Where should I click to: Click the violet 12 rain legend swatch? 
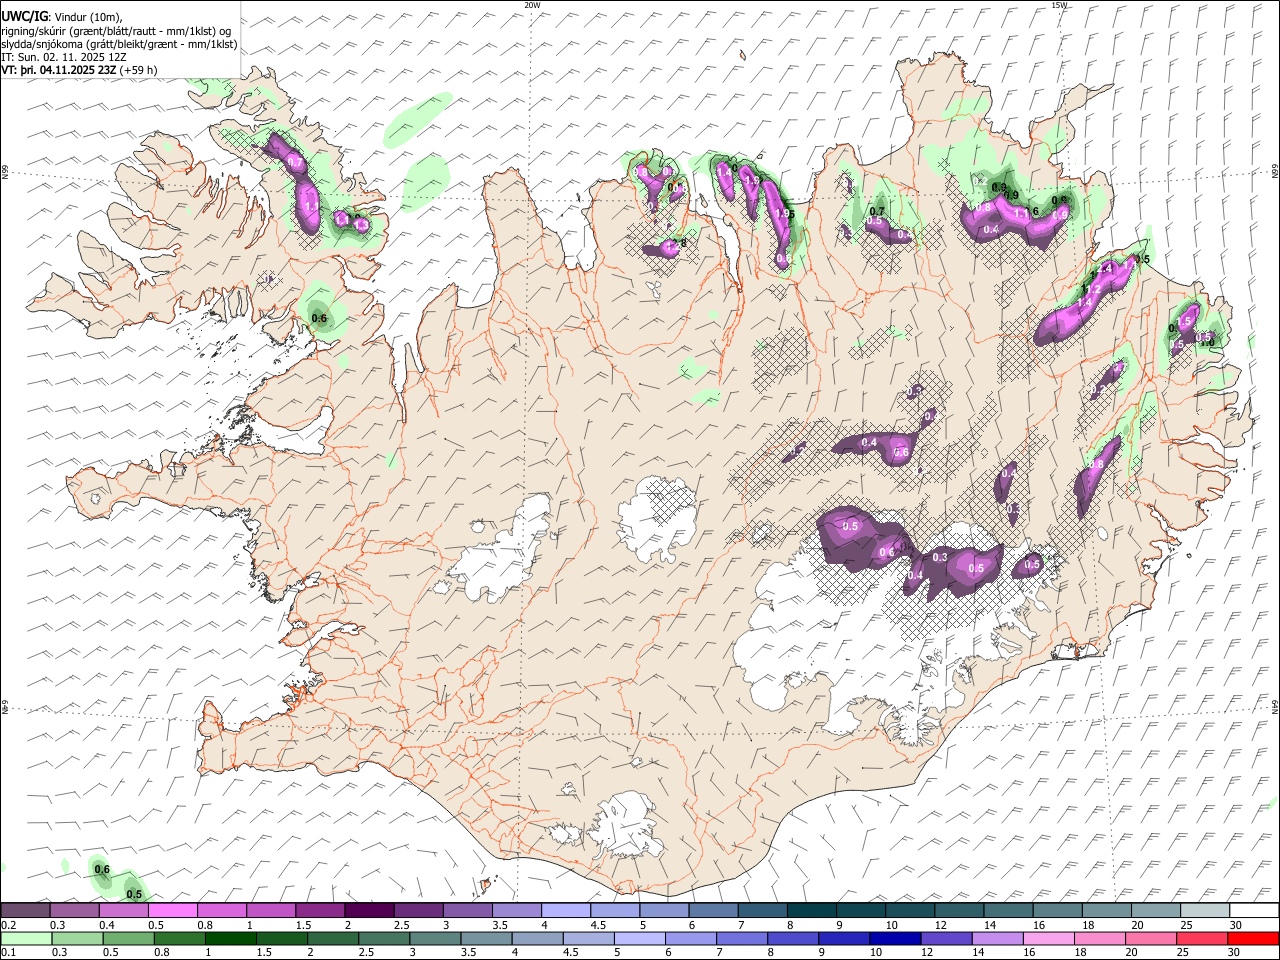coord(947,938)
